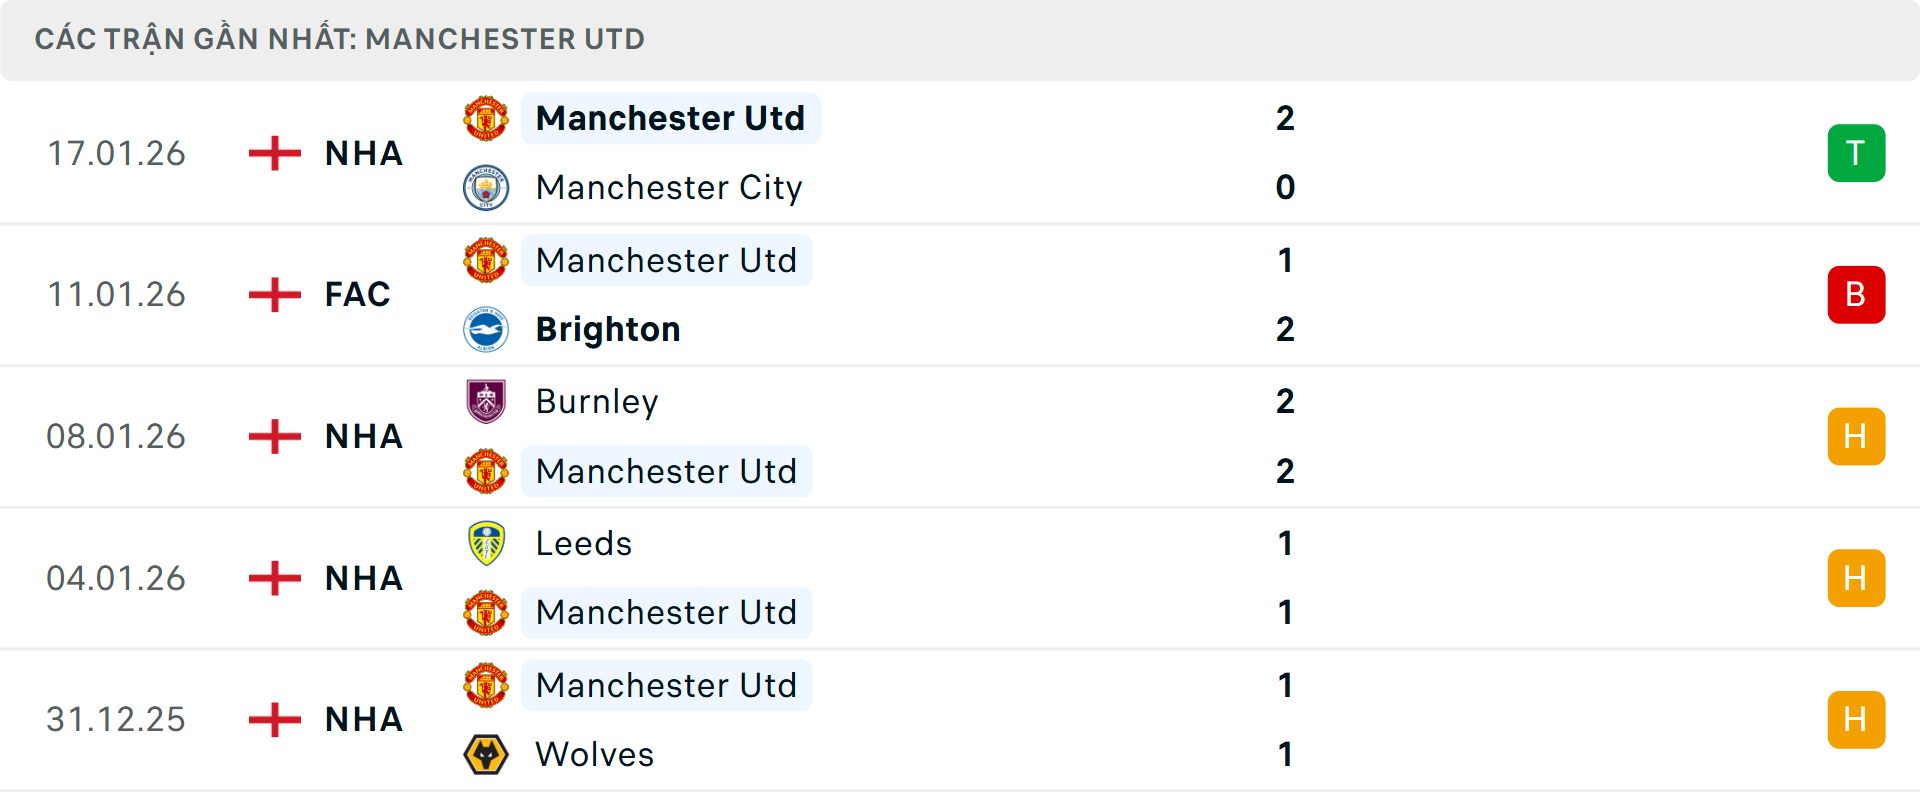1920x792 pixels.
Task: Click the Wolves club crest
Action: coord(486,754)
